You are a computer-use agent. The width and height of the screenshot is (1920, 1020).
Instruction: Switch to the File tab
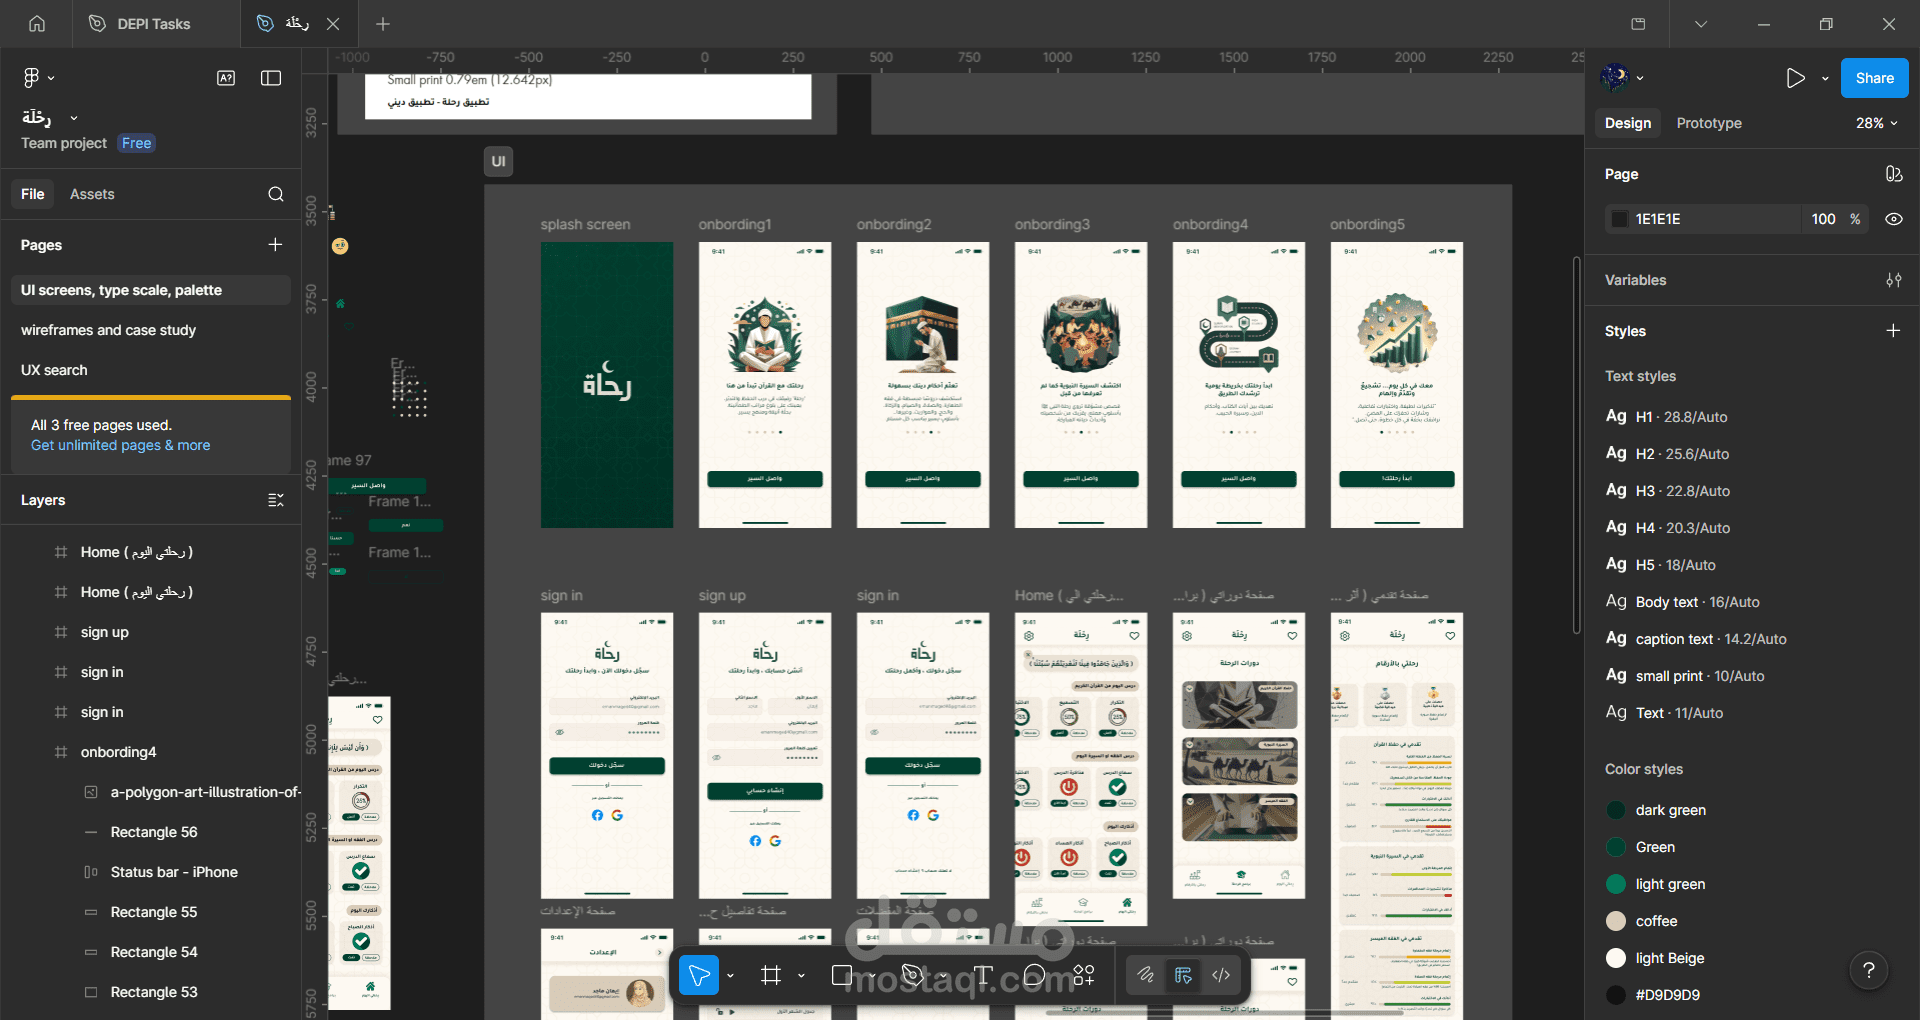(33, 194)
